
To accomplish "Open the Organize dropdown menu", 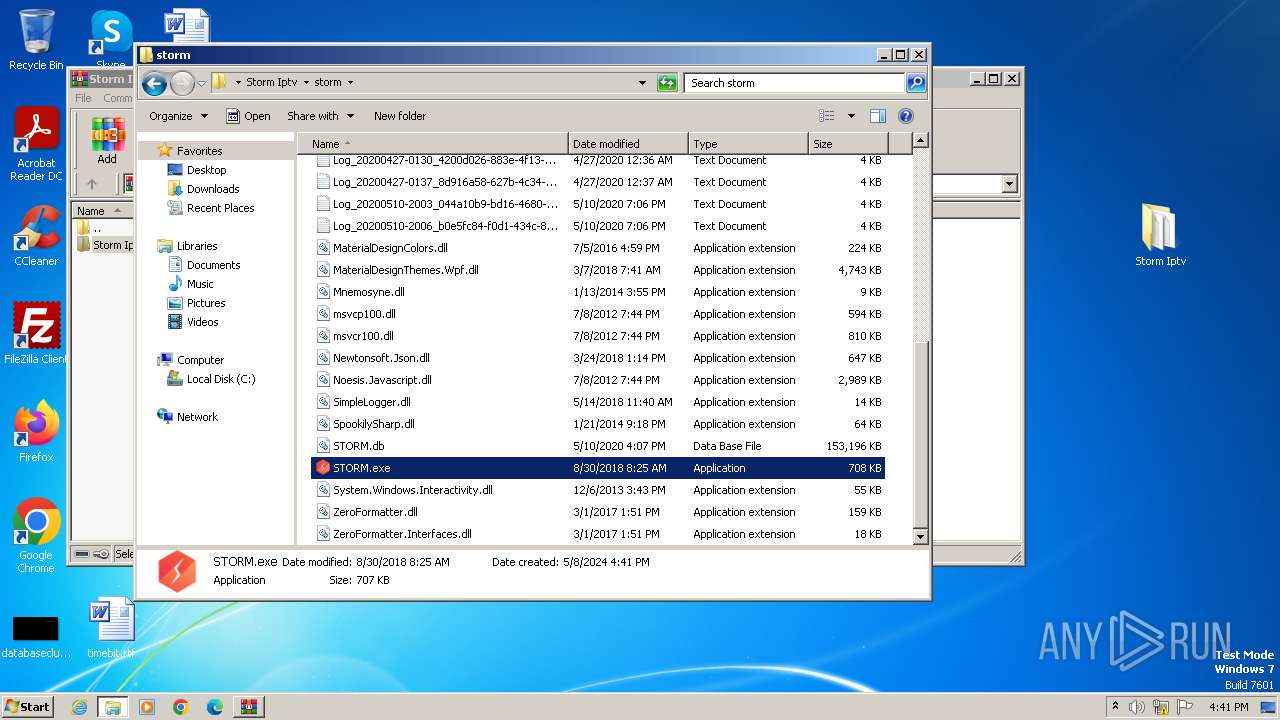I will [x=179, y=116].
